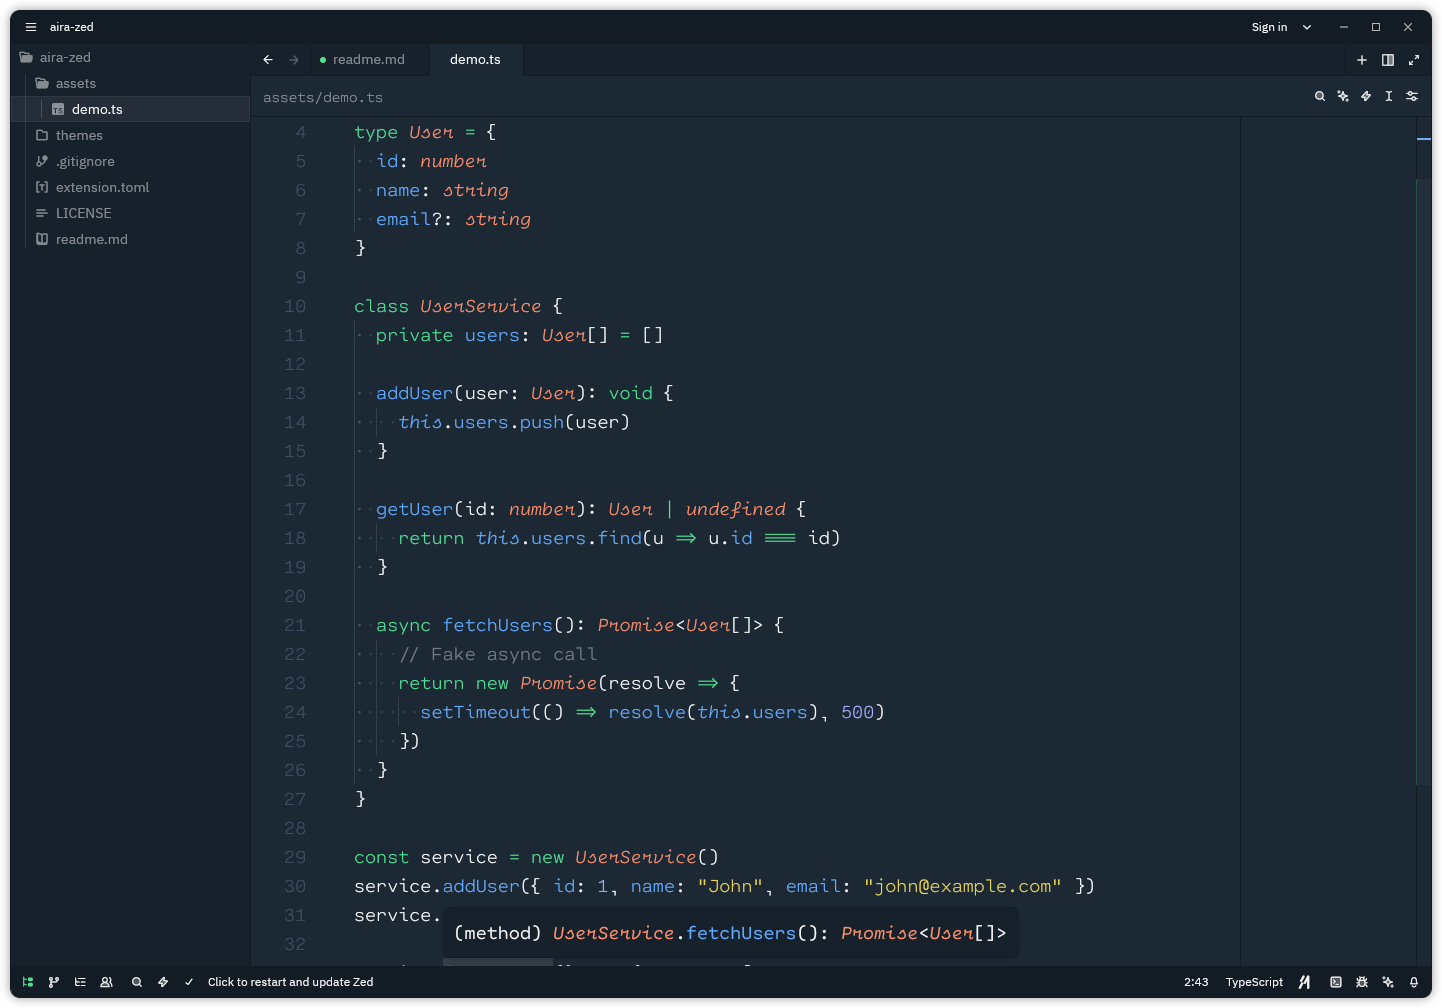Open the debugger panel bug icon
The width and height of the screenshot is (1442, 1008).
coord(1362,982)
